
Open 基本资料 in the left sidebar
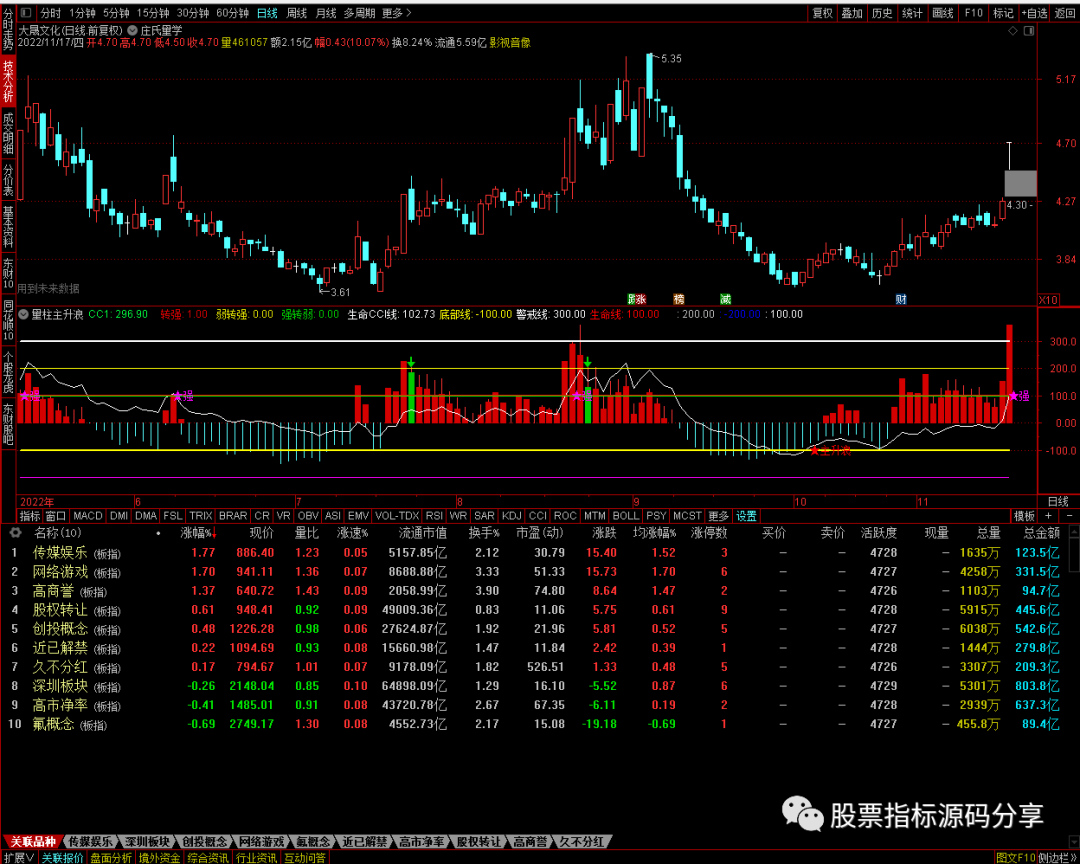click(8, 227)
